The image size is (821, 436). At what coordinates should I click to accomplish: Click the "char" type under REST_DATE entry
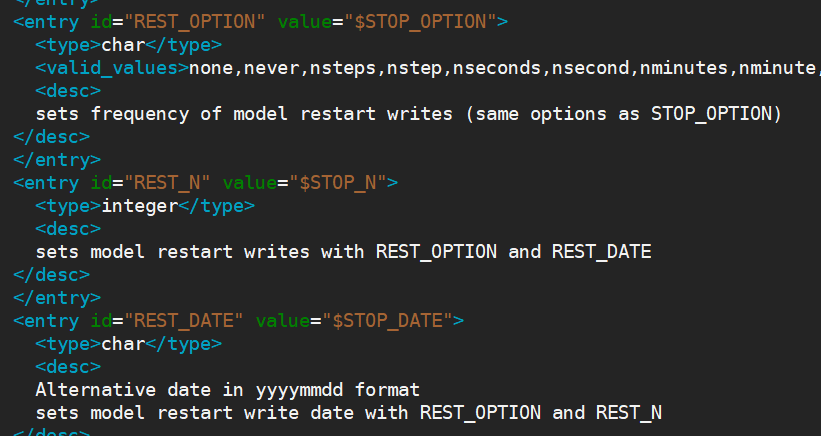123,344
